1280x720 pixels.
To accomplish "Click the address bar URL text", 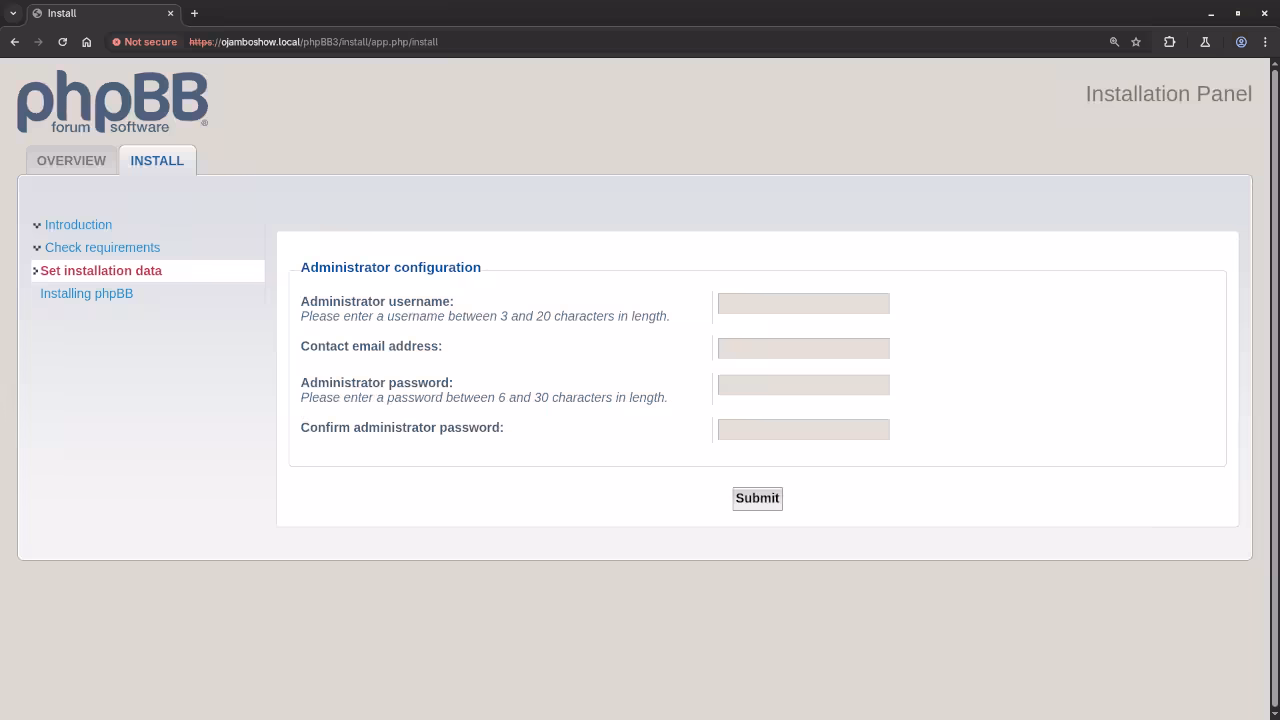I will point(313,42).
